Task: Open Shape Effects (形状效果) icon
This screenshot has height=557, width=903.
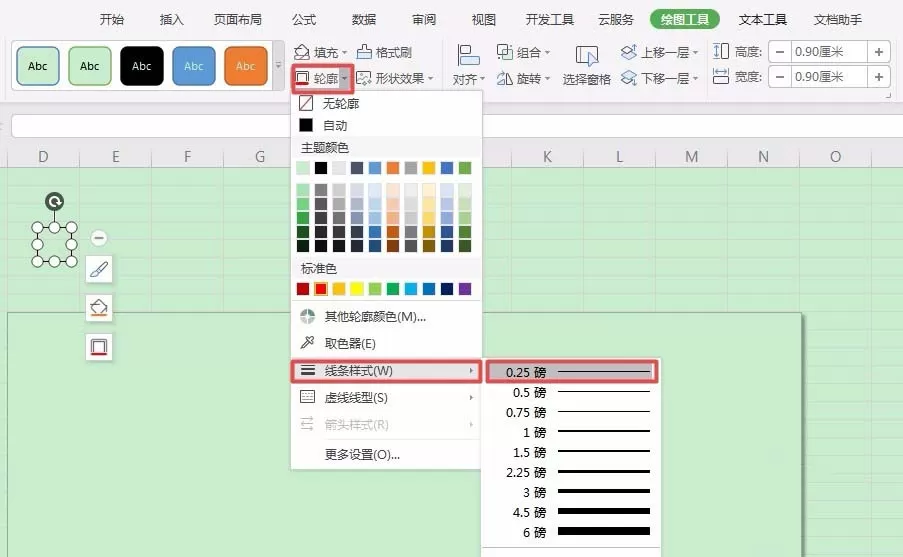Action: coord(363,78)
